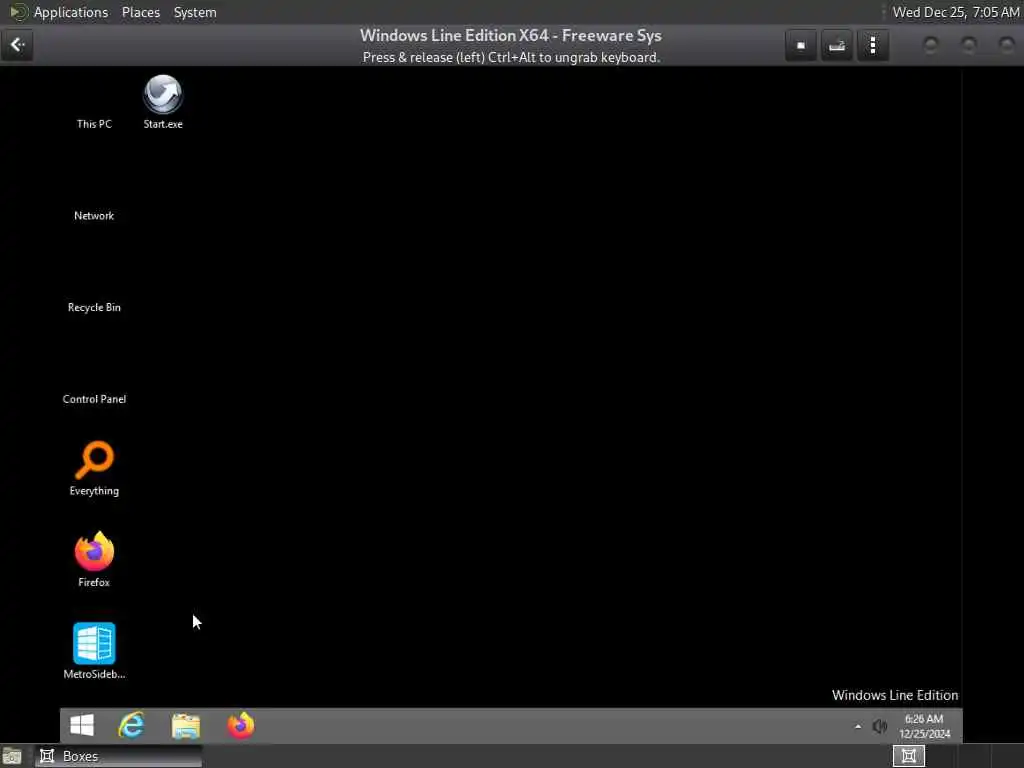
Task: Open the Boxes three-dot menu
Action: (872, 45)
